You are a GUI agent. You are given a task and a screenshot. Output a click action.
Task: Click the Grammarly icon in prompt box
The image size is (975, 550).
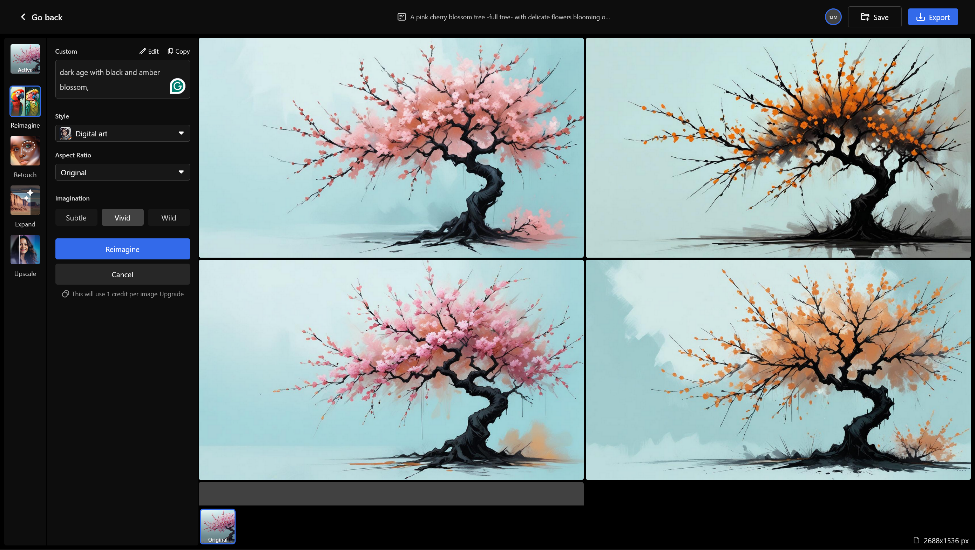click(x=177, y=86)
